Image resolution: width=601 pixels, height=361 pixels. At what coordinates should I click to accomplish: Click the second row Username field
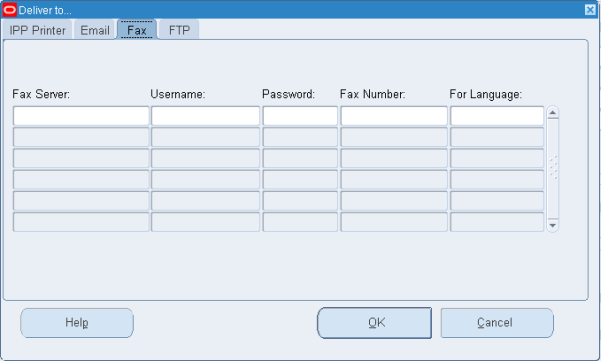point(205,137)
